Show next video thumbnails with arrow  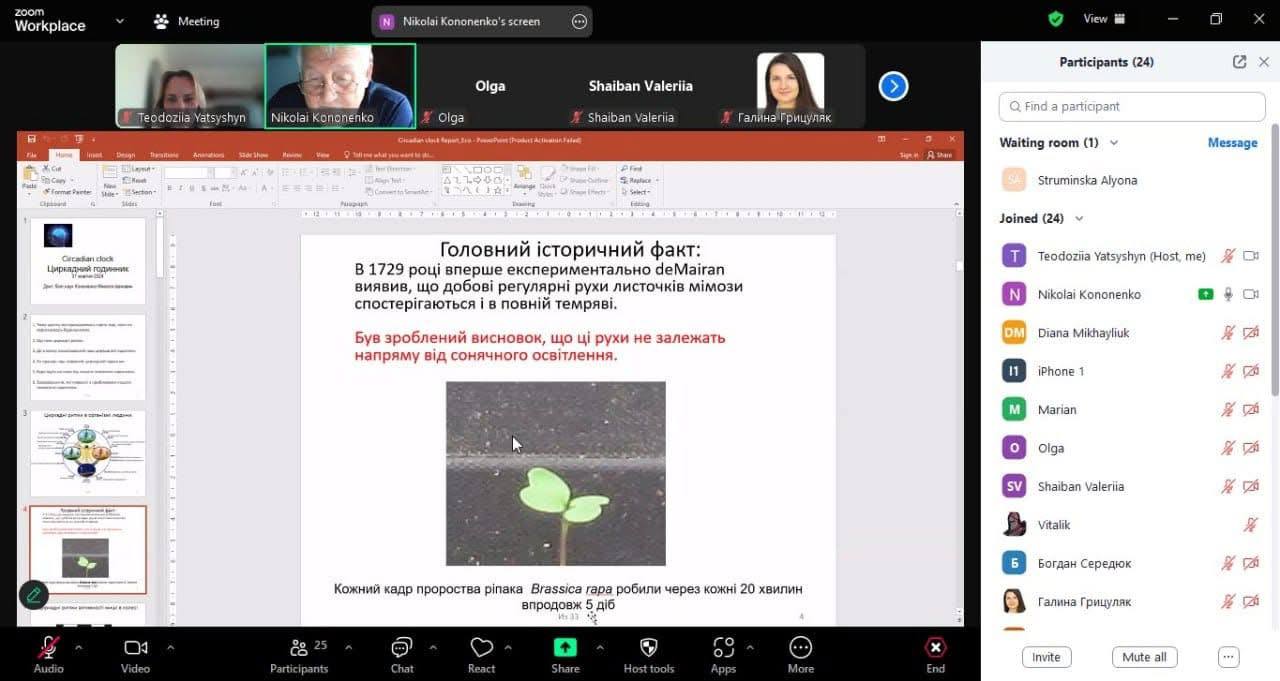point(893,87)
